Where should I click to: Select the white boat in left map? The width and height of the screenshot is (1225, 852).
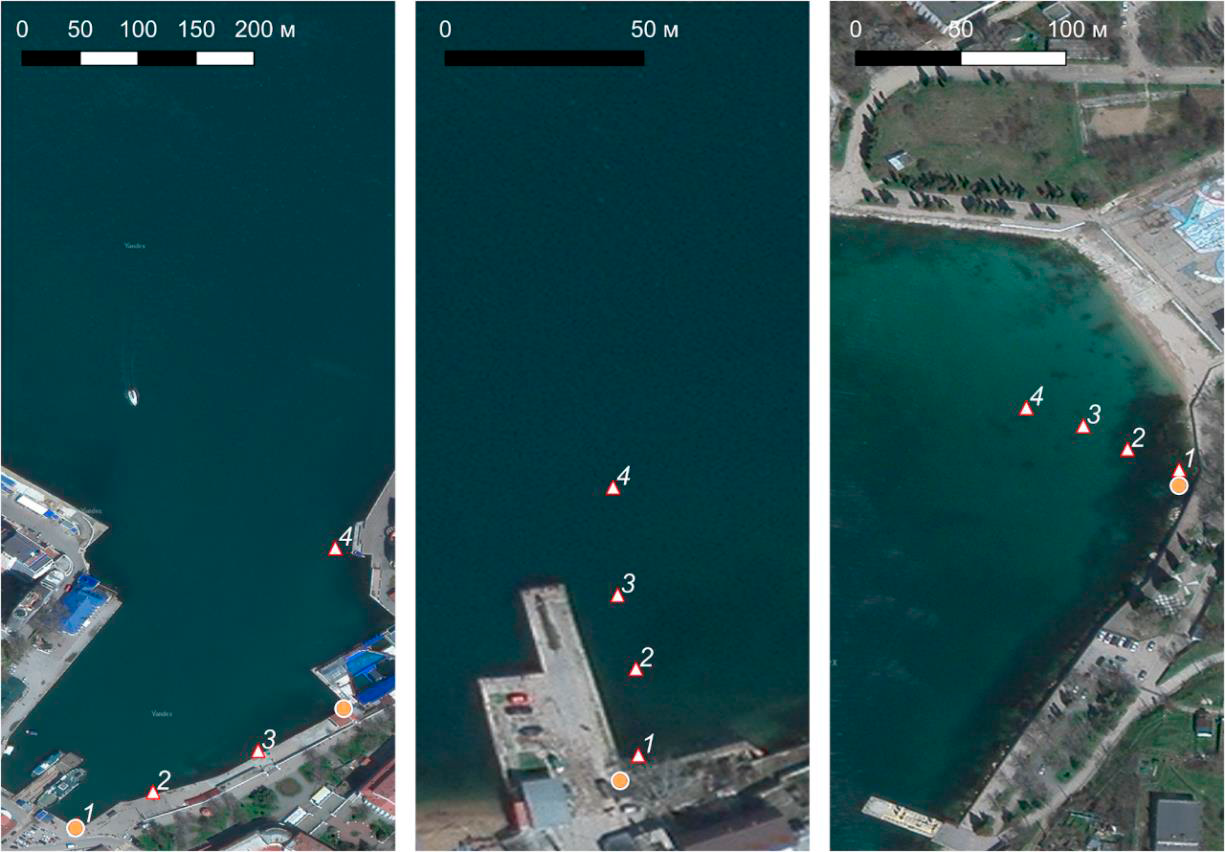coord(132,397)
